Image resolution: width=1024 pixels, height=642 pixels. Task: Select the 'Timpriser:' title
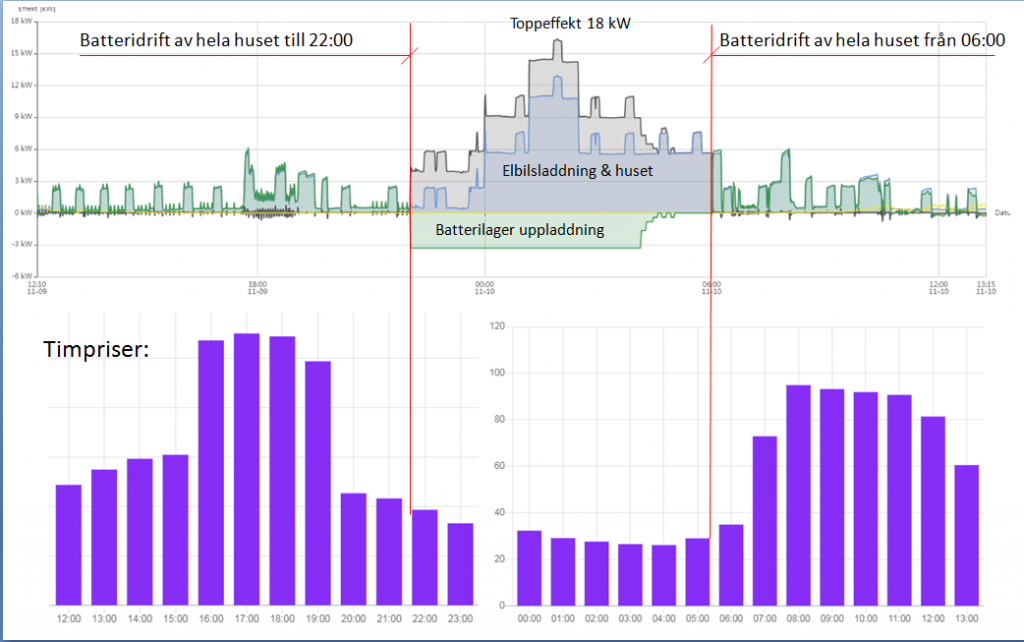pos(96,349)
